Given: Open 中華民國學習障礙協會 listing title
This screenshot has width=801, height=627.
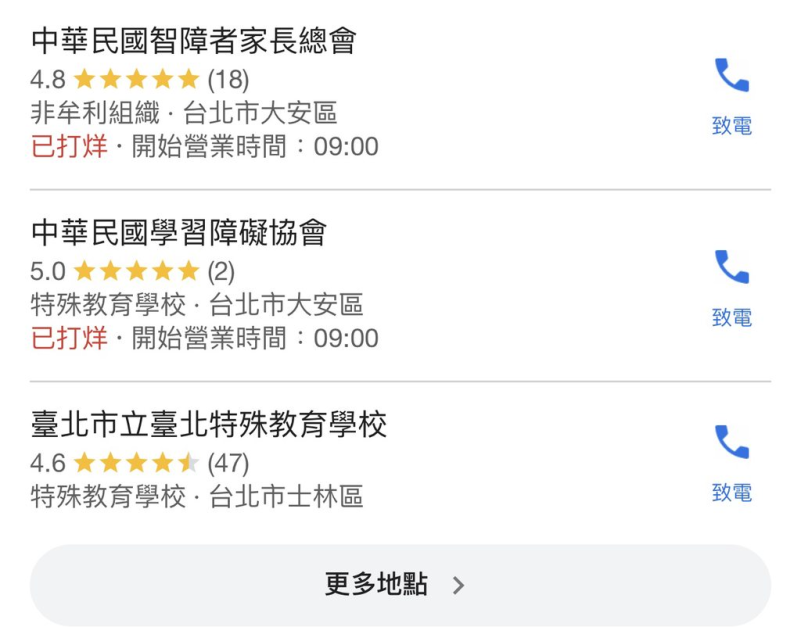Looking at the screenshot, I should [179, 233].
